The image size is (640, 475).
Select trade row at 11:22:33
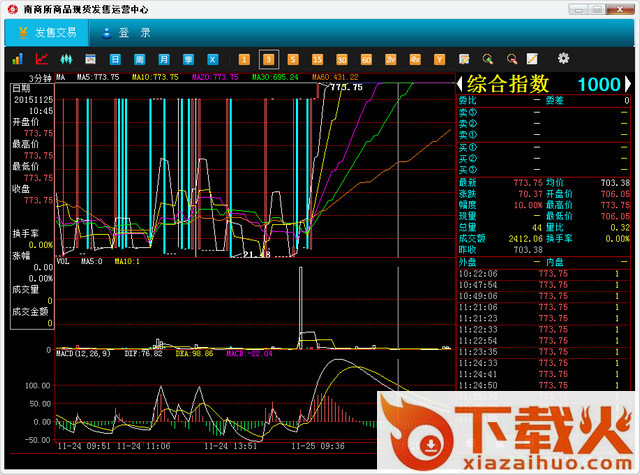(544, 330)
